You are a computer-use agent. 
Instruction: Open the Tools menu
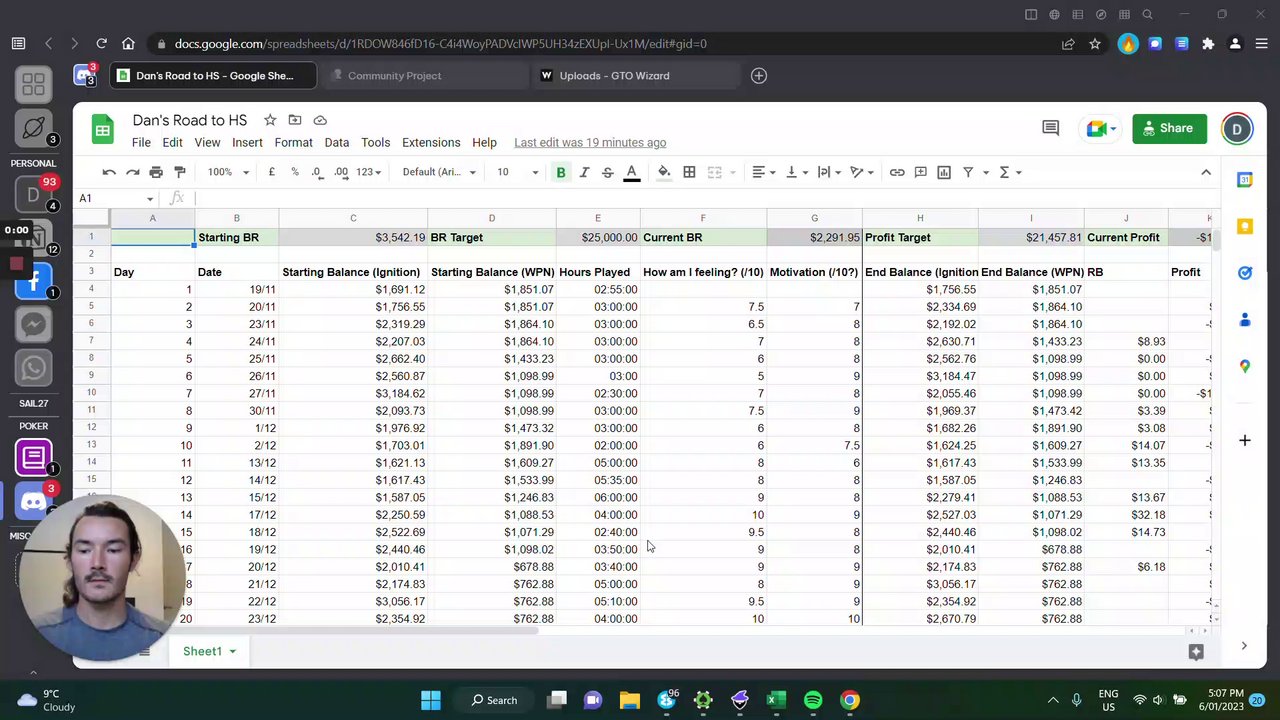click(375, 143)
